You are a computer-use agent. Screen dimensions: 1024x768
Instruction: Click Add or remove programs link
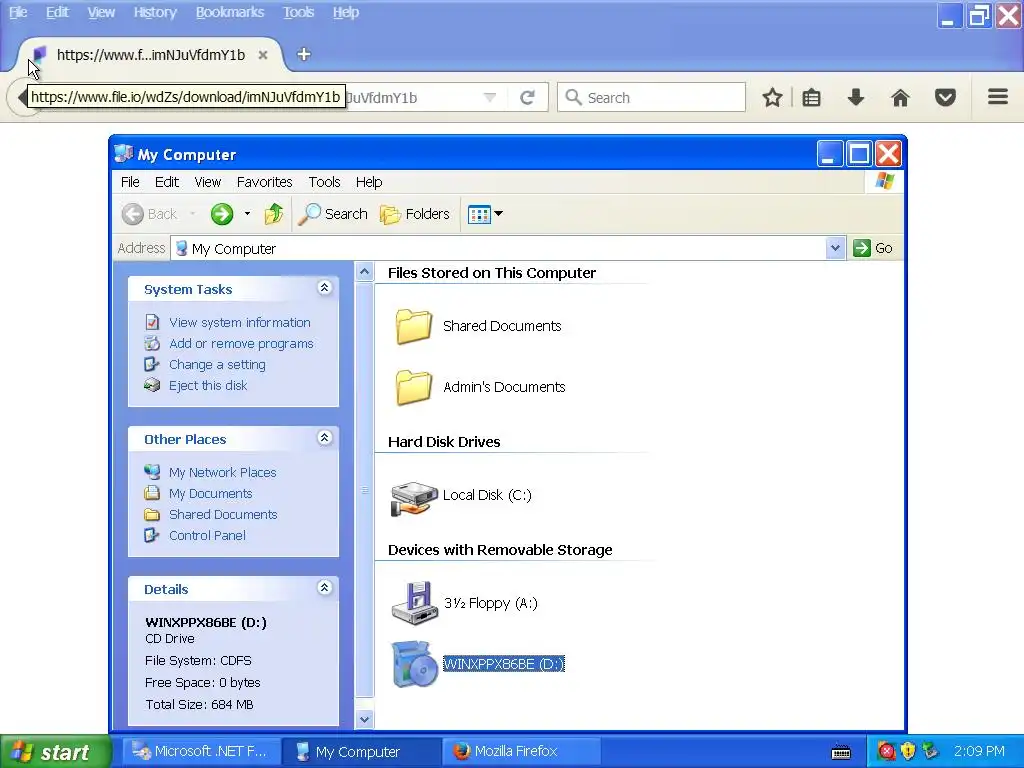click(x=241, y=344)
